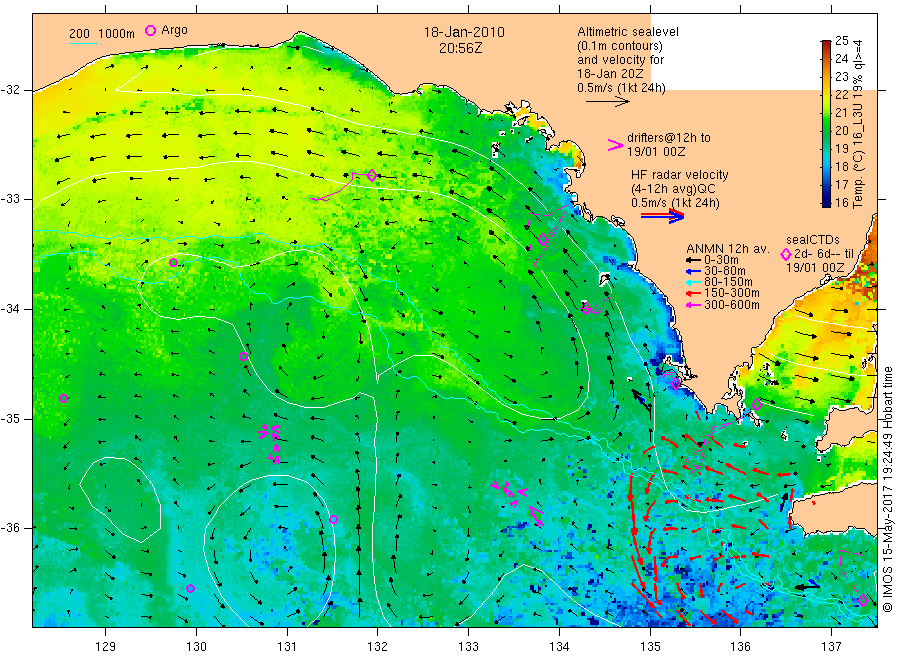Click the Argo circle symbol in the legend

coord(150,30)
